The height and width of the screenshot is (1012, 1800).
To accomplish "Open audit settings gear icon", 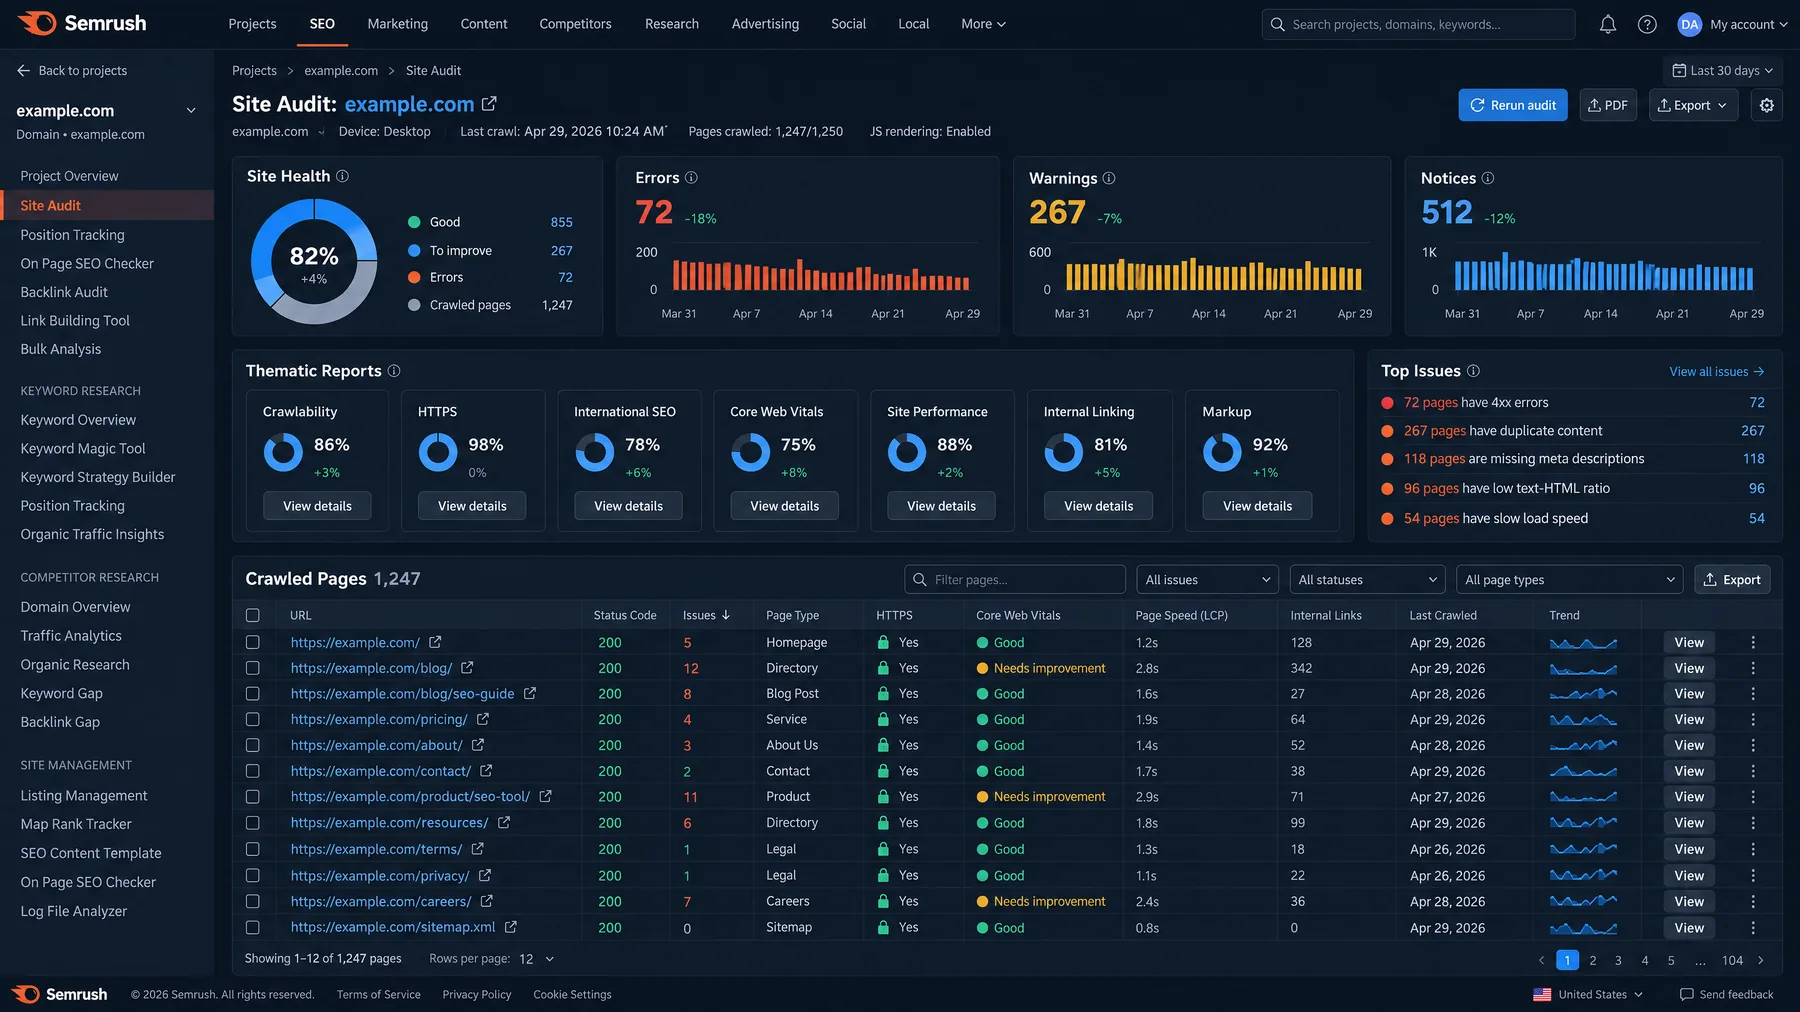I will (1767, 105).
